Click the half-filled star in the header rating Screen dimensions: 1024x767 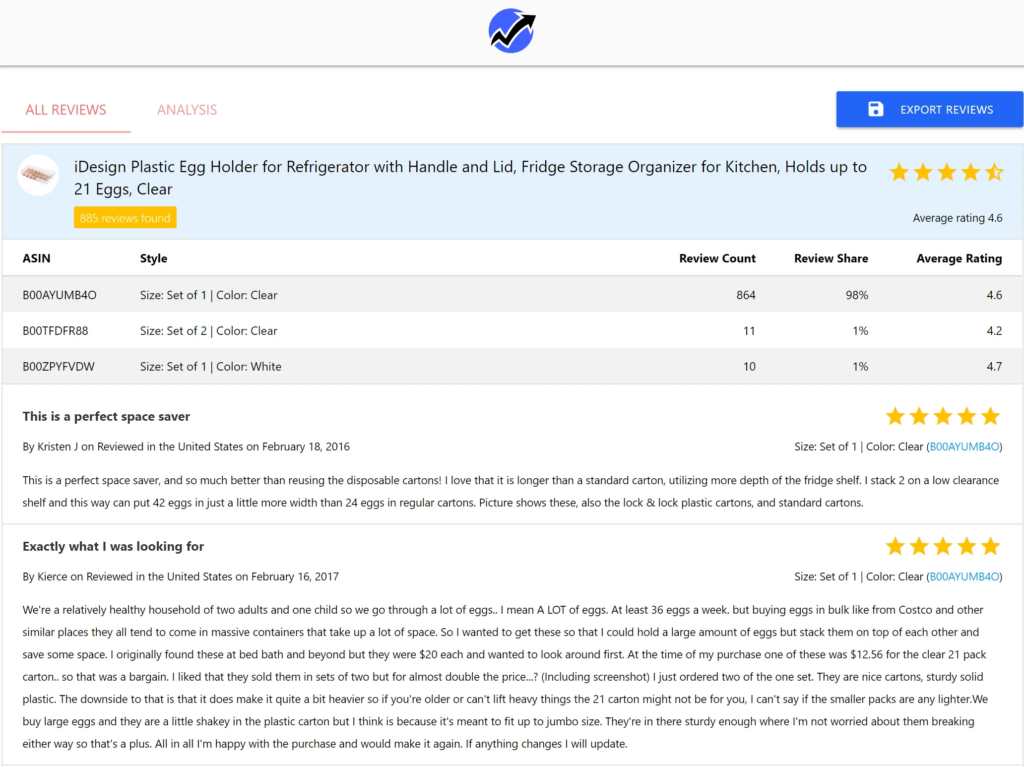(994, 172)
